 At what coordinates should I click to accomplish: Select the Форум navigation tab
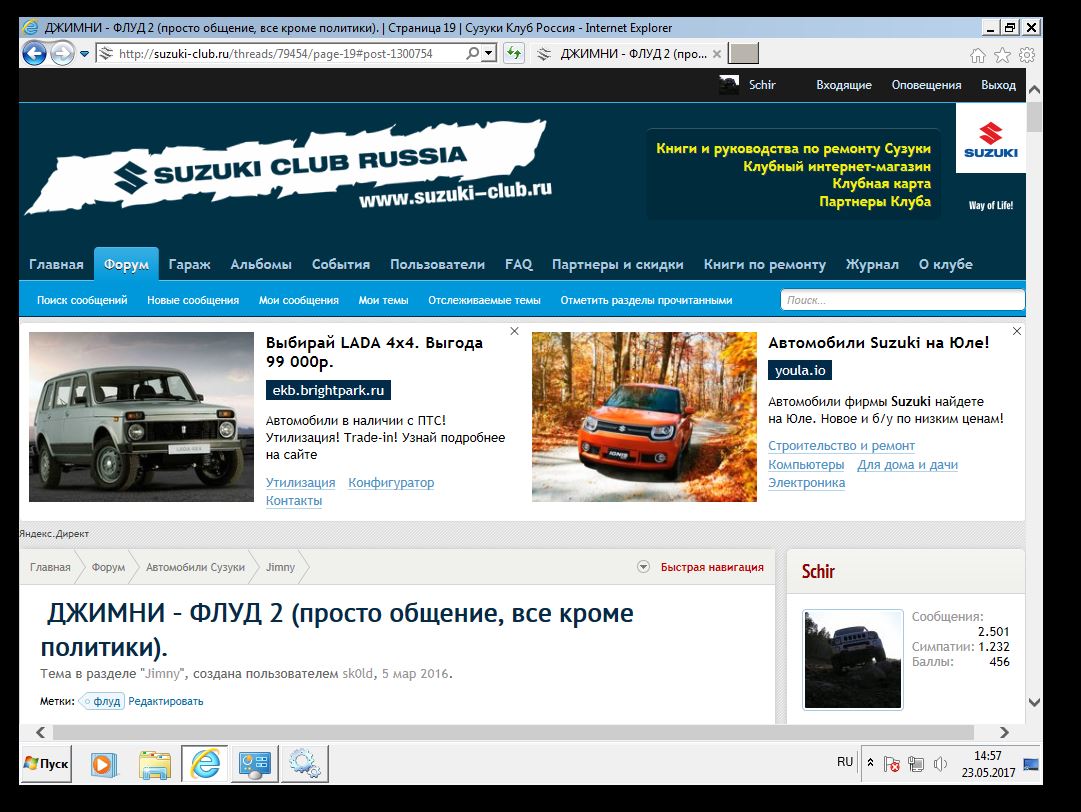126,264
